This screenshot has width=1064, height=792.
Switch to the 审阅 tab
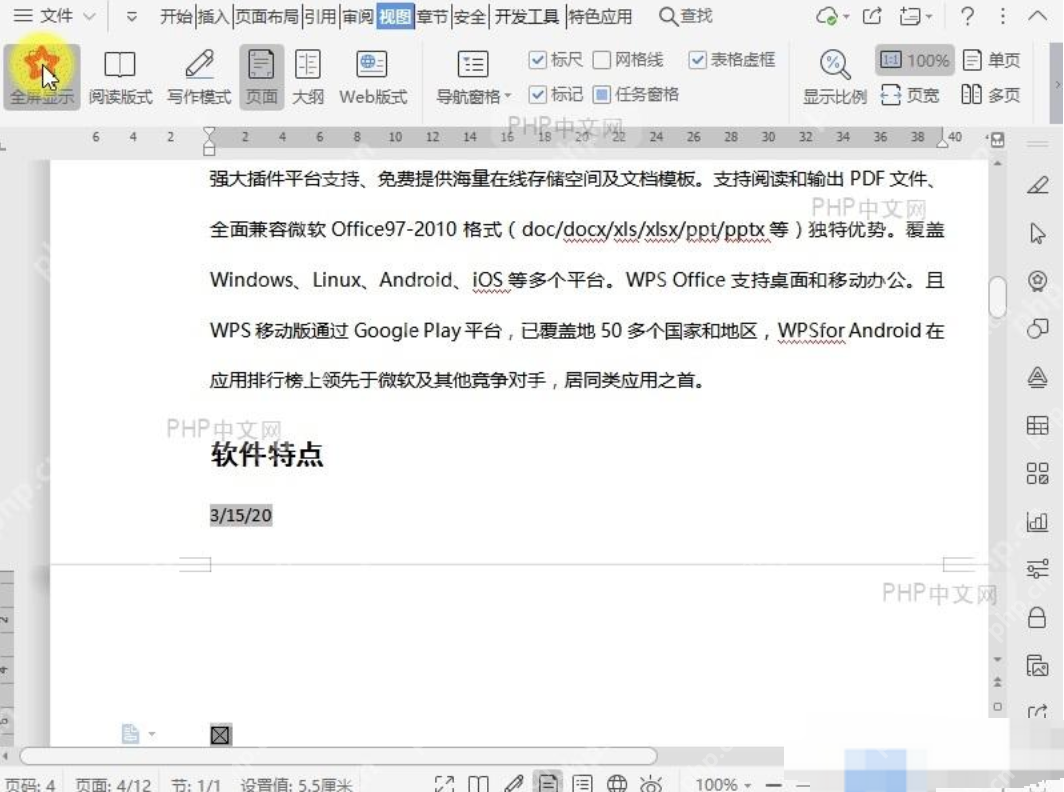click(358, 16)
